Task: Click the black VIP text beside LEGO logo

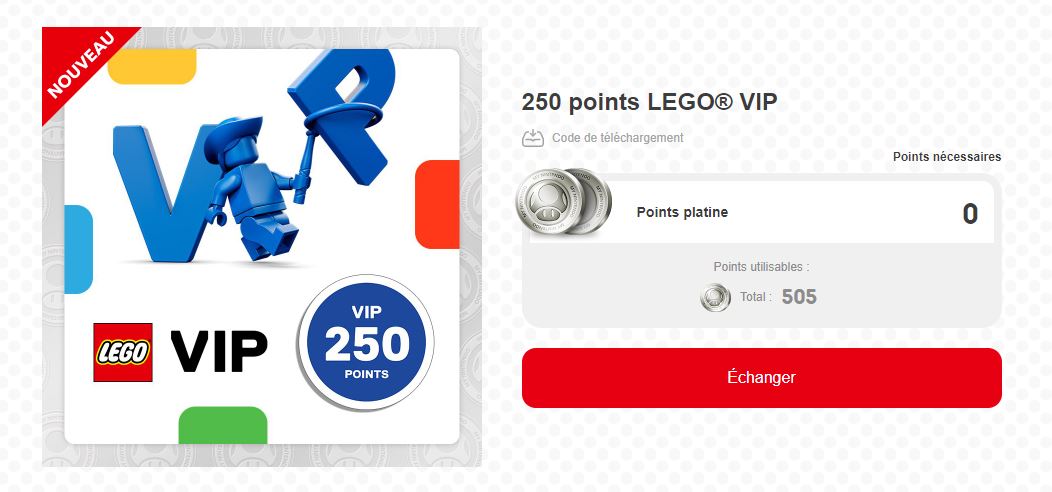Action: tap(219, 353)
